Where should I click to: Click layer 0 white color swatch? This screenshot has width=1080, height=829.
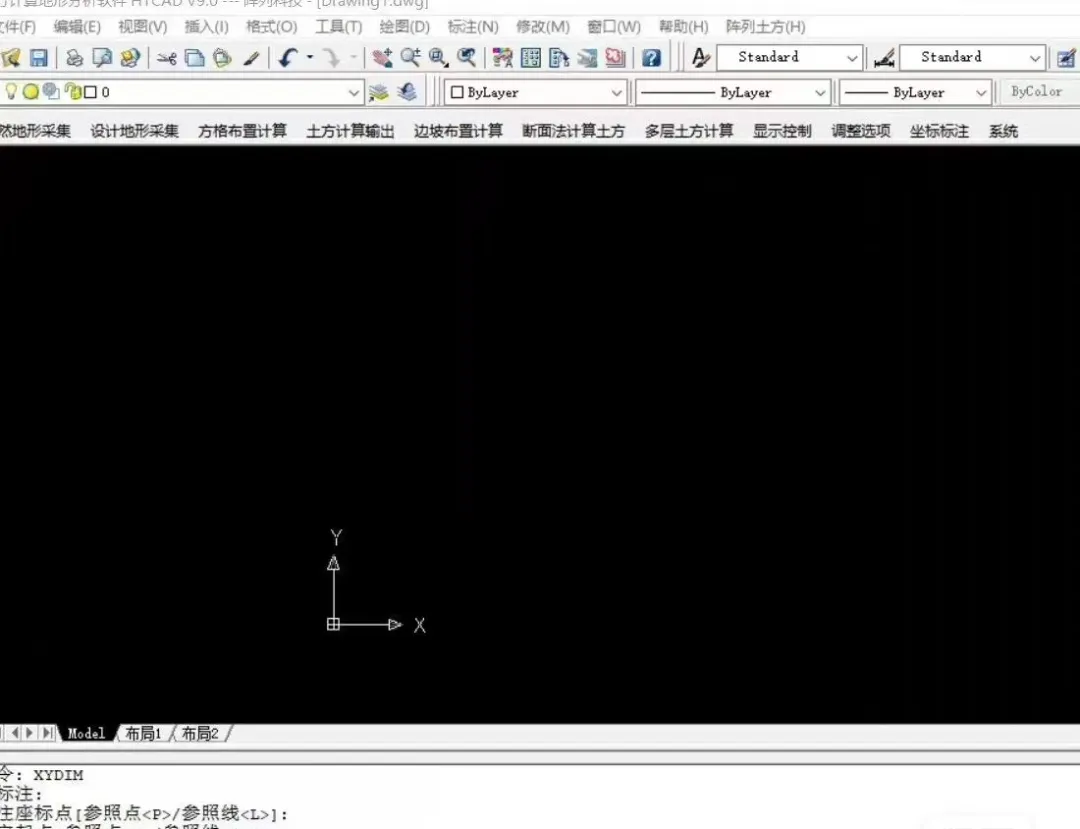(90, 92)
